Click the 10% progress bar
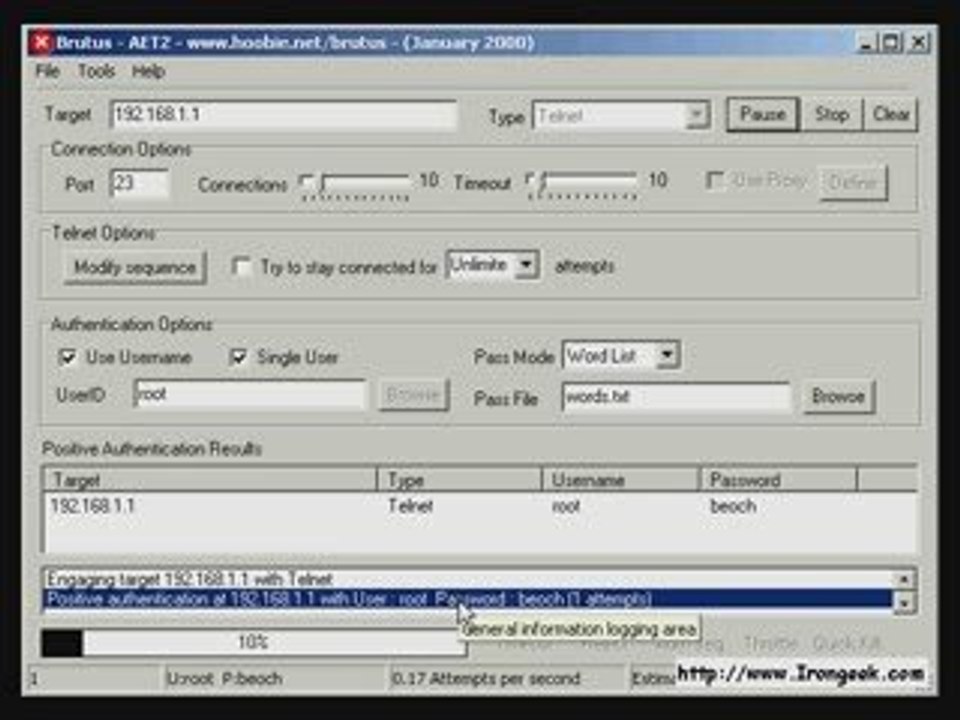Viewport: 960px width, 720px height. (x=254, y=643)
